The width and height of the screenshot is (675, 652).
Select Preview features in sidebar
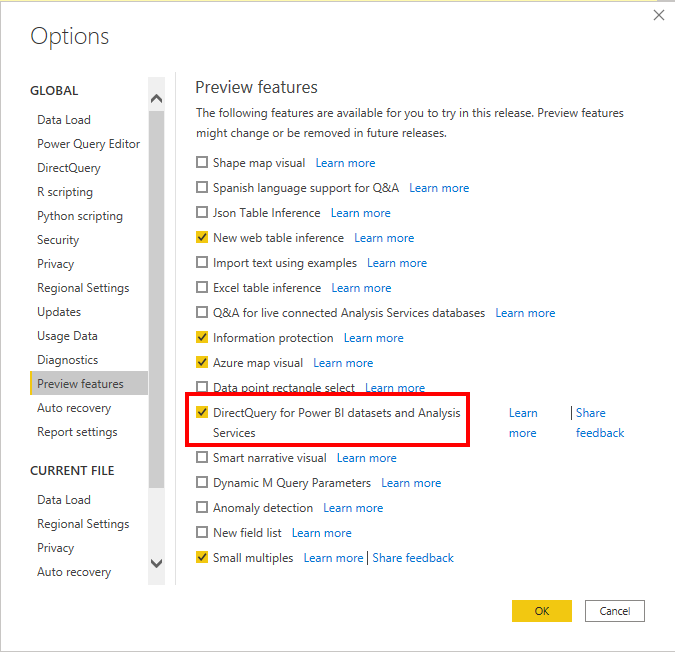89,383
